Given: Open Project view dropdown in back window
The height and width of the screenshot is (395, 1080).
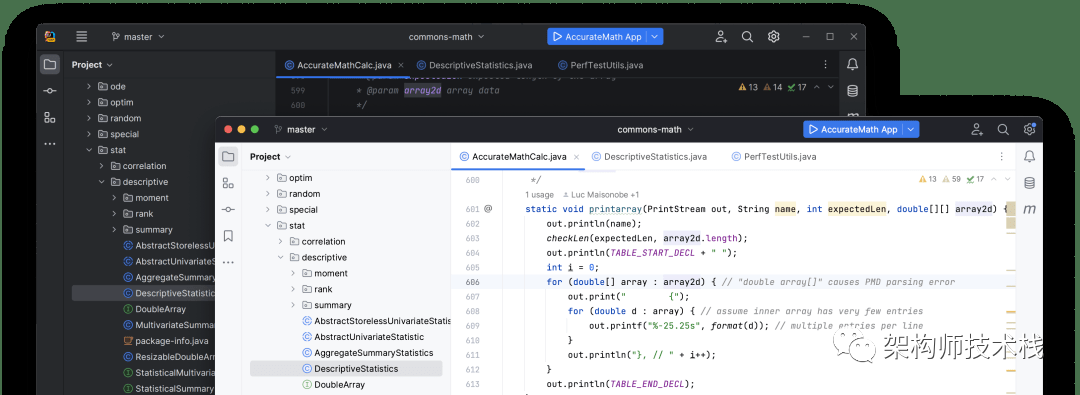Looking at the screenshot, I should click(x=92, y=65).
